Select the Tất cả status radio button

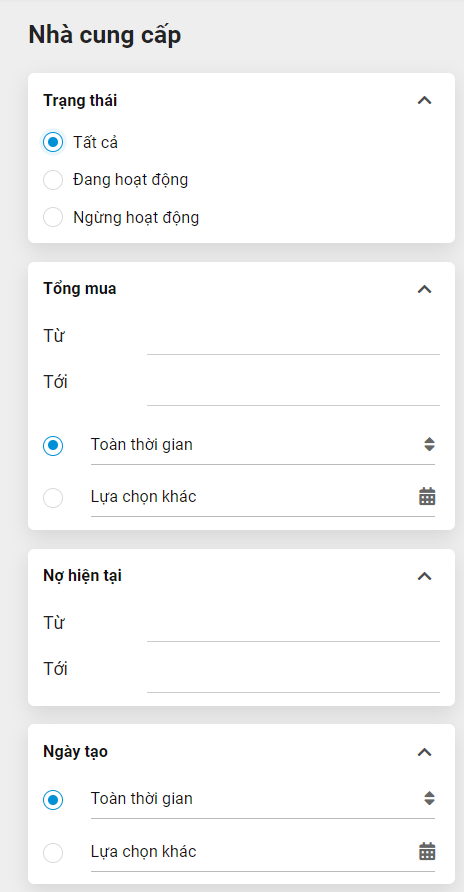pos(53,142)
